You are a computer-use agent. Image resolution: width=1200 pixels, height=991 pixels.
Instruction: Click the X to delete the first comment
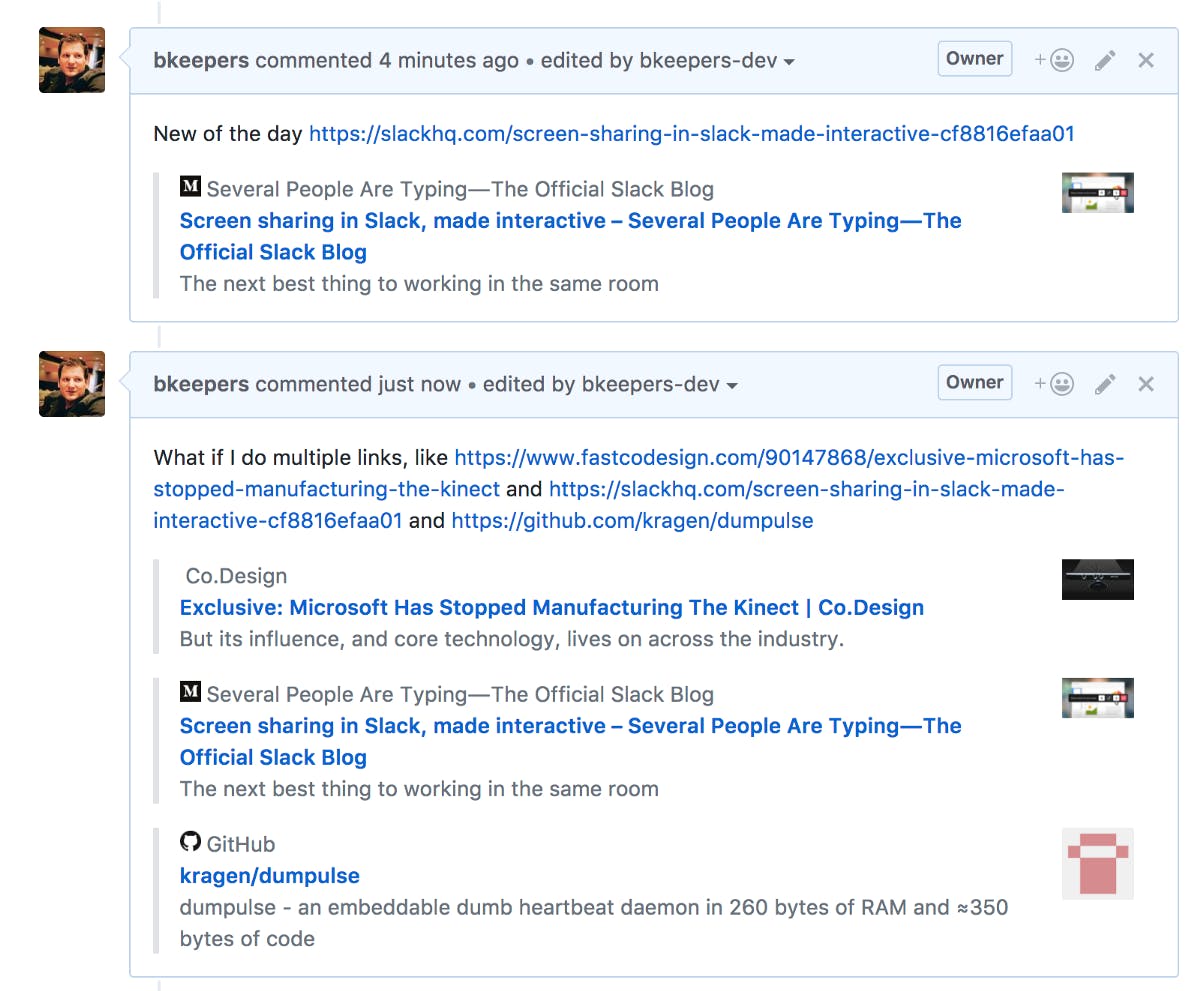pos(1145,59)
